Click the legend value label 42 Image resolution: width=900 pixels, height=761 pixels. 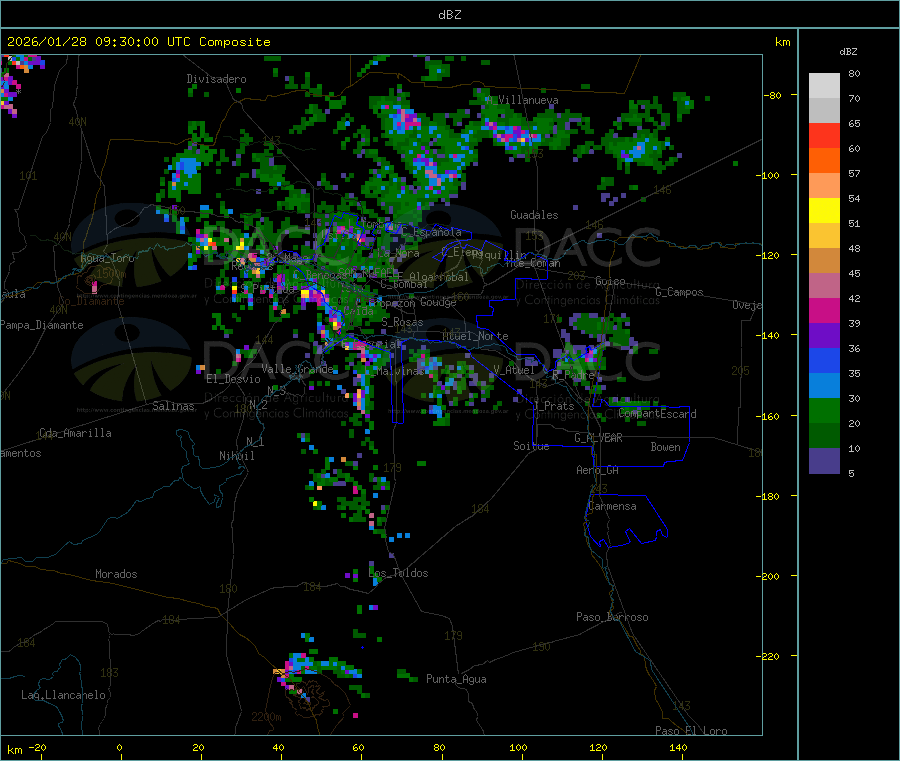[854, 298]
